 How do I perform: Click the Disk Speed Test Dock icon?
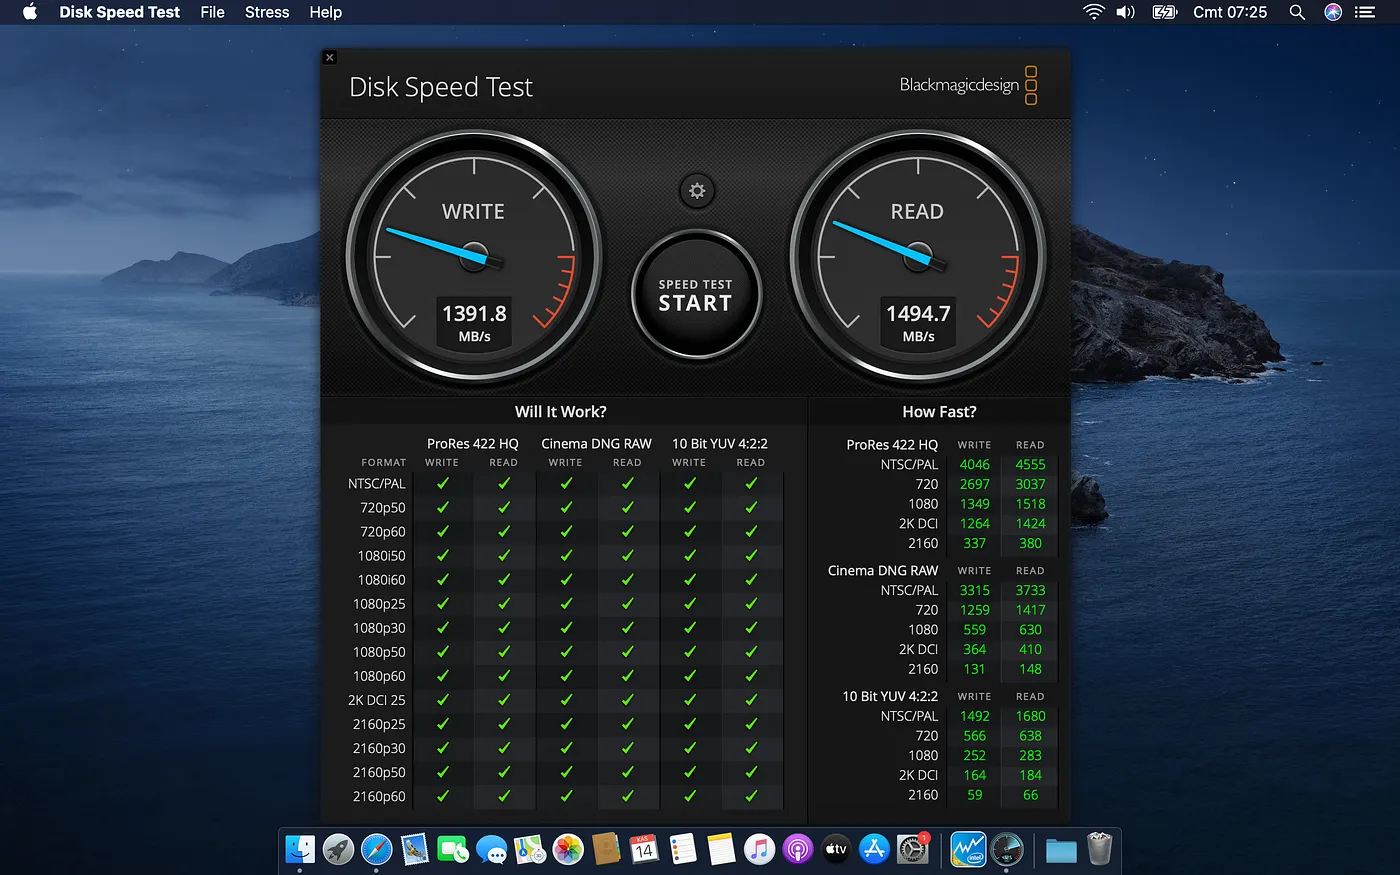pyautogui.click(x=1007, y=849)
